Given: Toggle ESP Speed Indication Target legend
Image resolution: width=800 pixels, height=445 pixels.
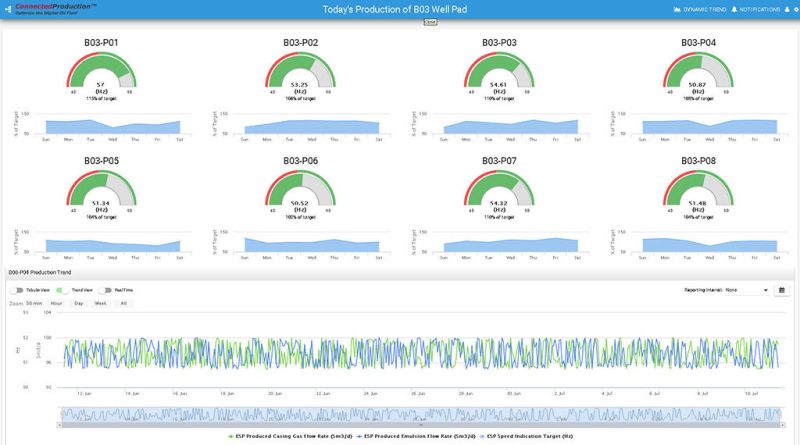Looking at the screenshot, I should (526, 436).
